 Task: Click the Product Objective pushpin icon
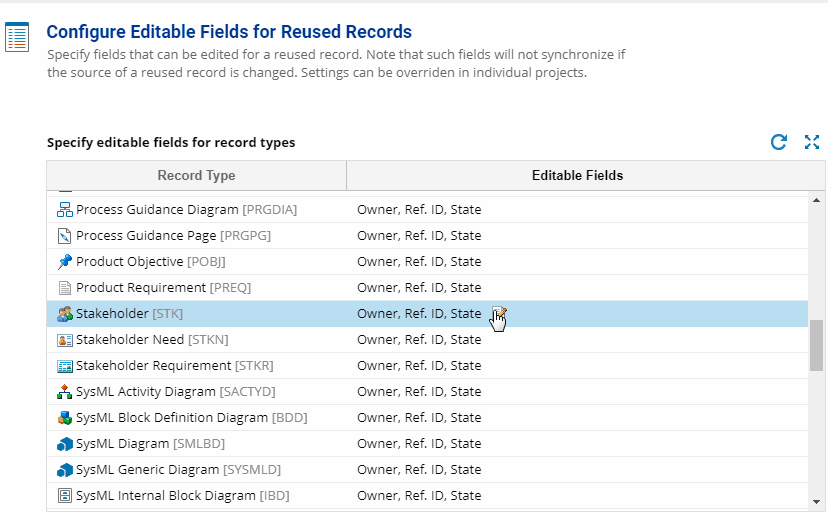pos(64,261)
